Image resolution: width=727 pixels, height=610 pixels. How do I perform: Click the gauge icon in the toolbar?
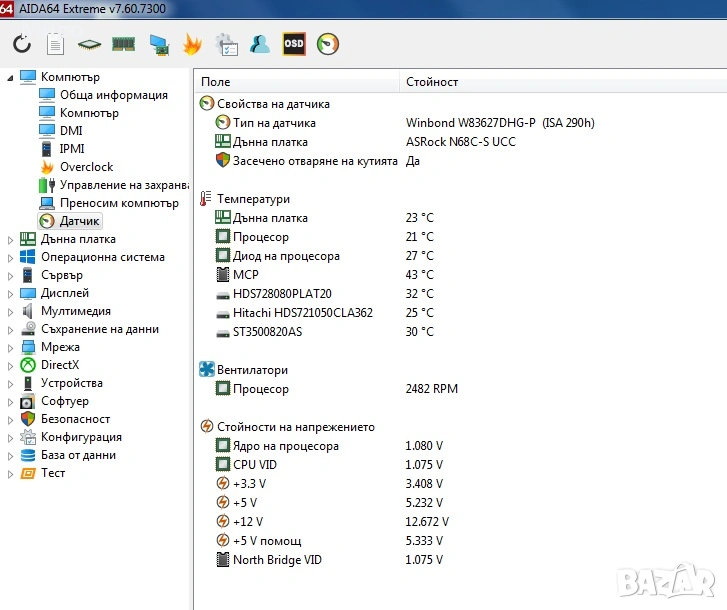(x=328, y=44)
